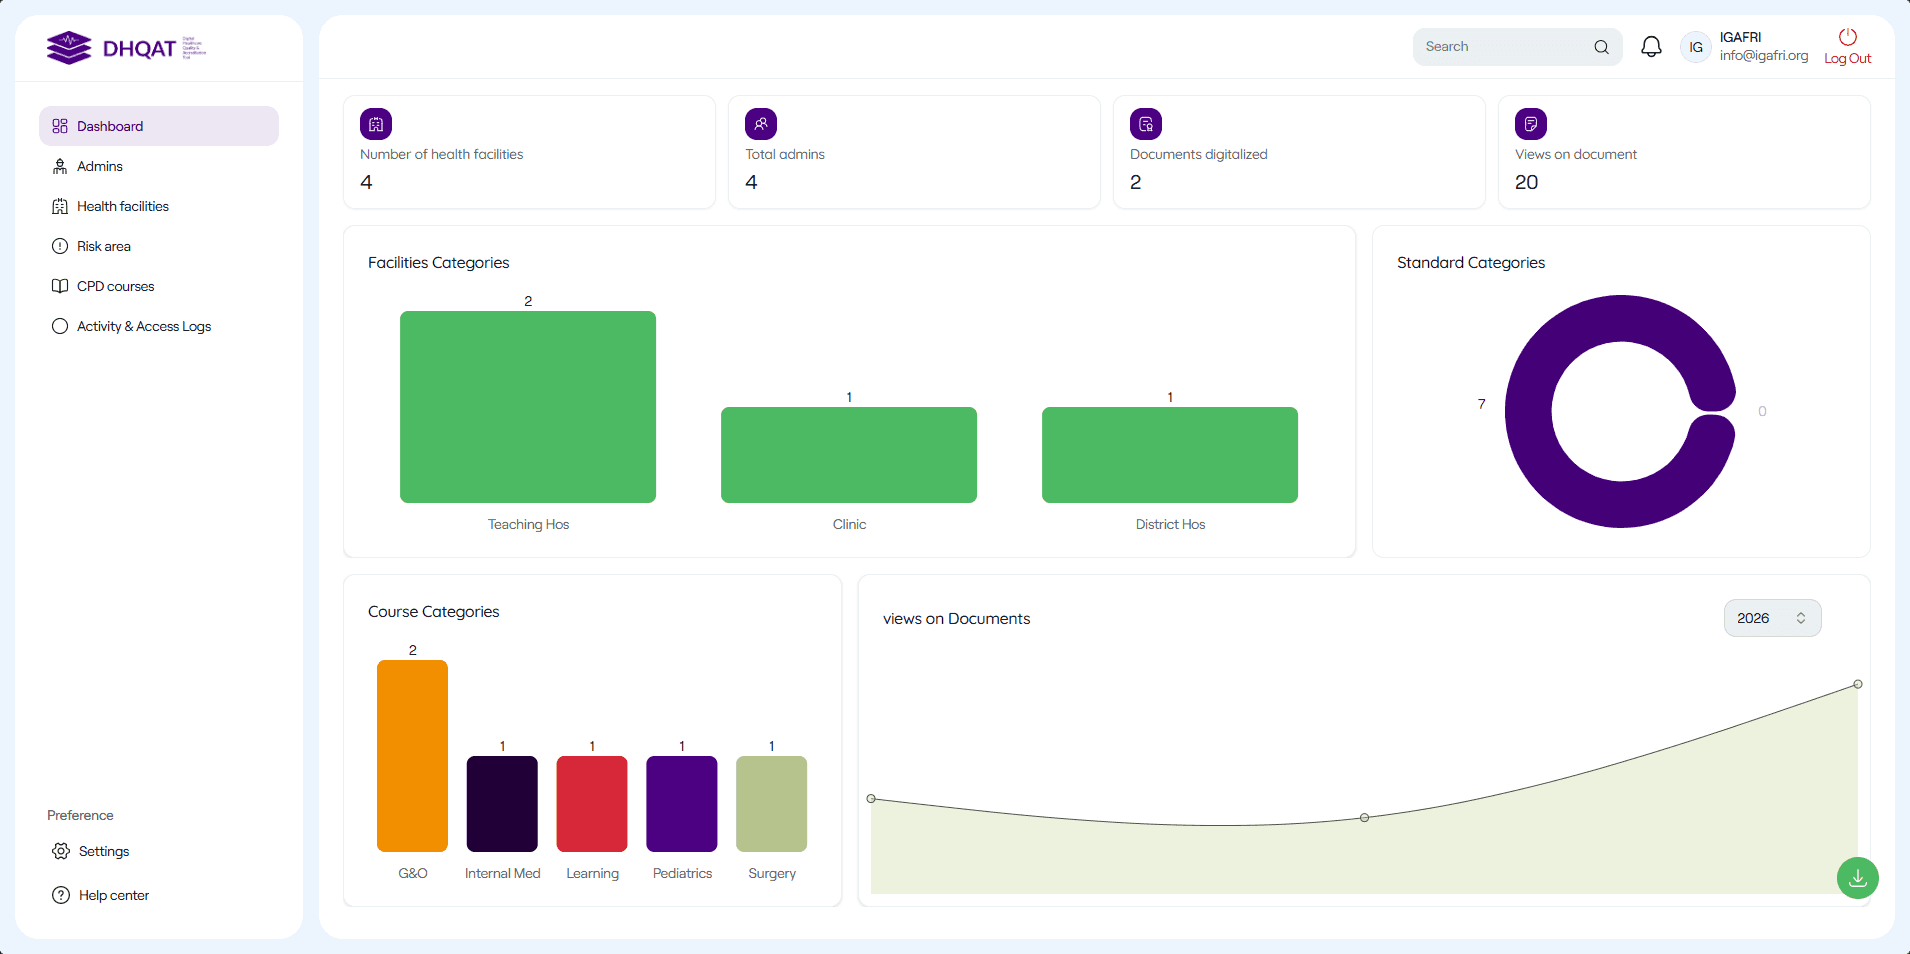Screen dimensions: 1910x954
Task: Open the Risk area section
Action: click(159, 246)
